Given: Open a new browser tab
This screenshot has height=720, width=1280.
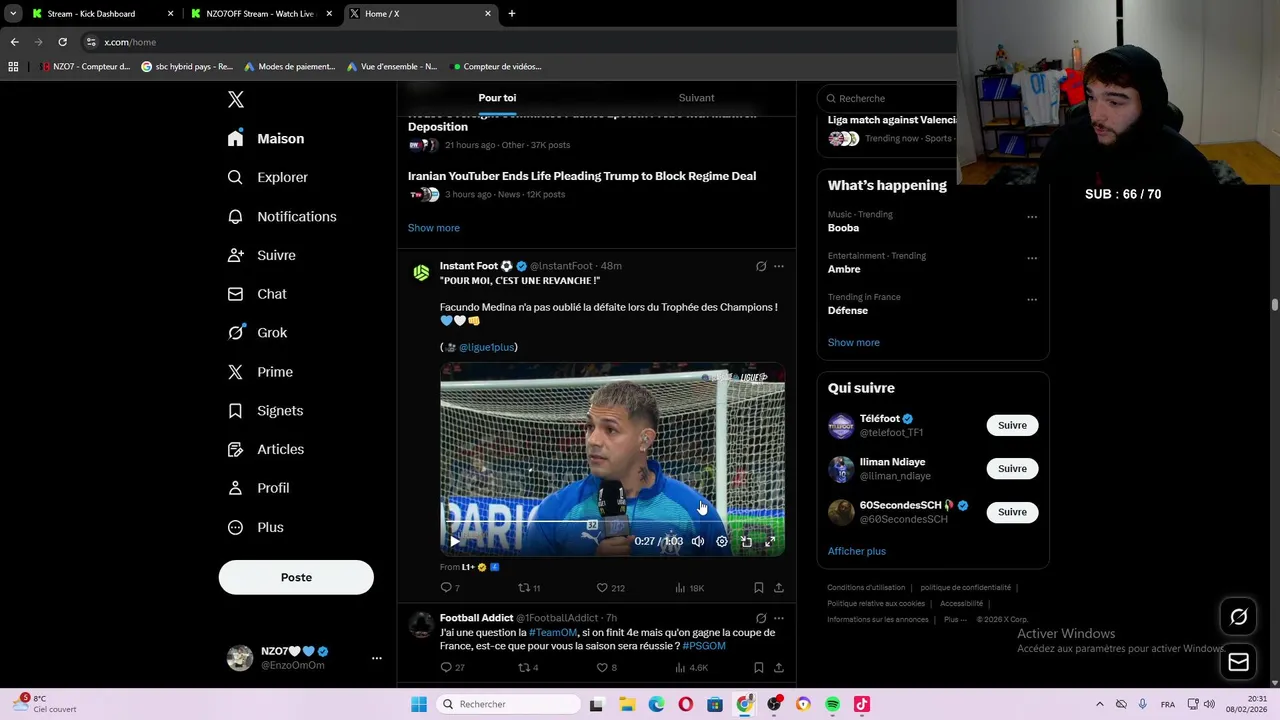Looking at the screenshot, I should pos(512,14).
